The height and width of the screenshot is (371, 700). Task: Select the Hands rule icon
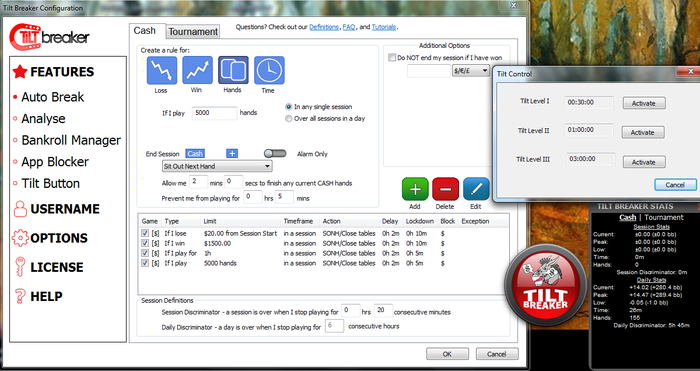click(233, 70)
